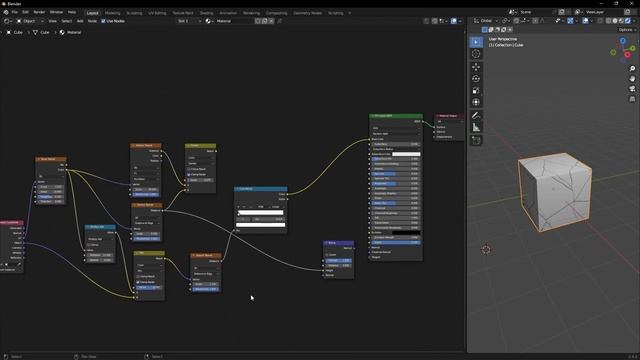
Task: Click Principled BSDF Subsurface Color swatch
Action: point(406,154)
